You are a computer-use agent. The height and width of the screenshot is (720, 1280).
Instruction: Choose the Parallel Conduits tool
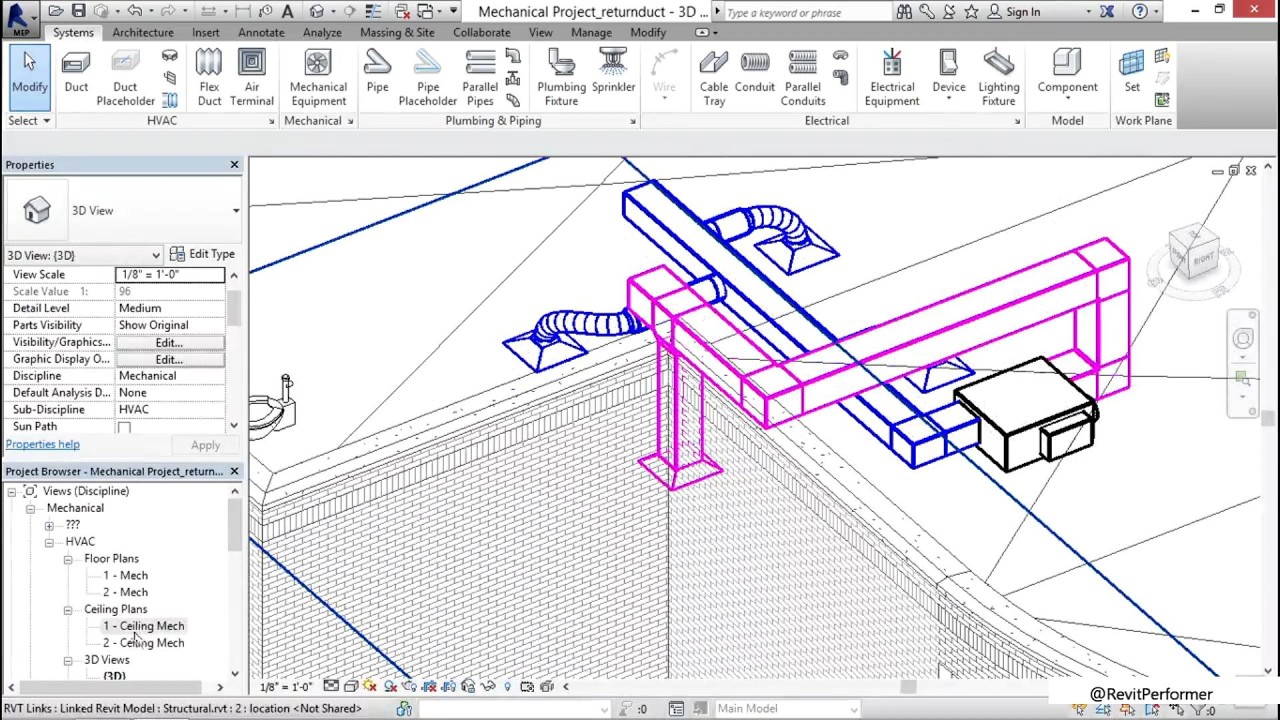tap(803, 77)
